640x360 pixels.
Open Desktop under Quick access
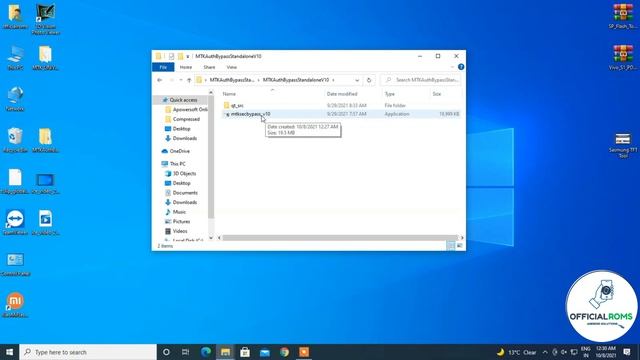pyautogui.click(x=178, y=129)
